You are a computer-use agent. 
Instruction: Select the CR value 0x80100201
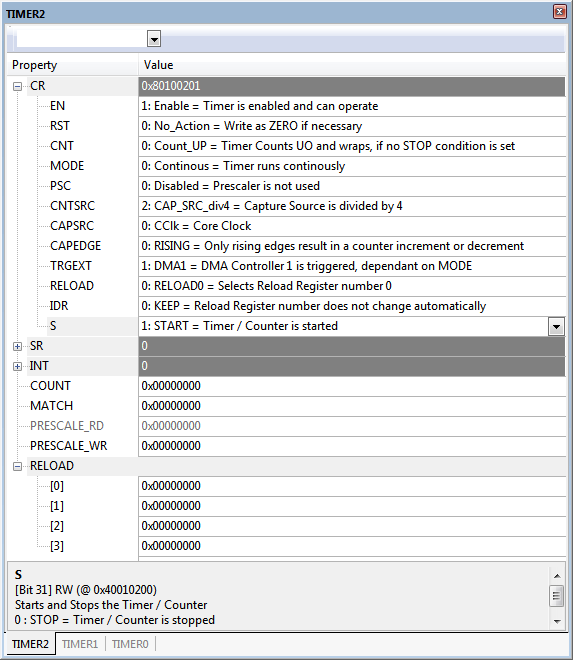352,86
